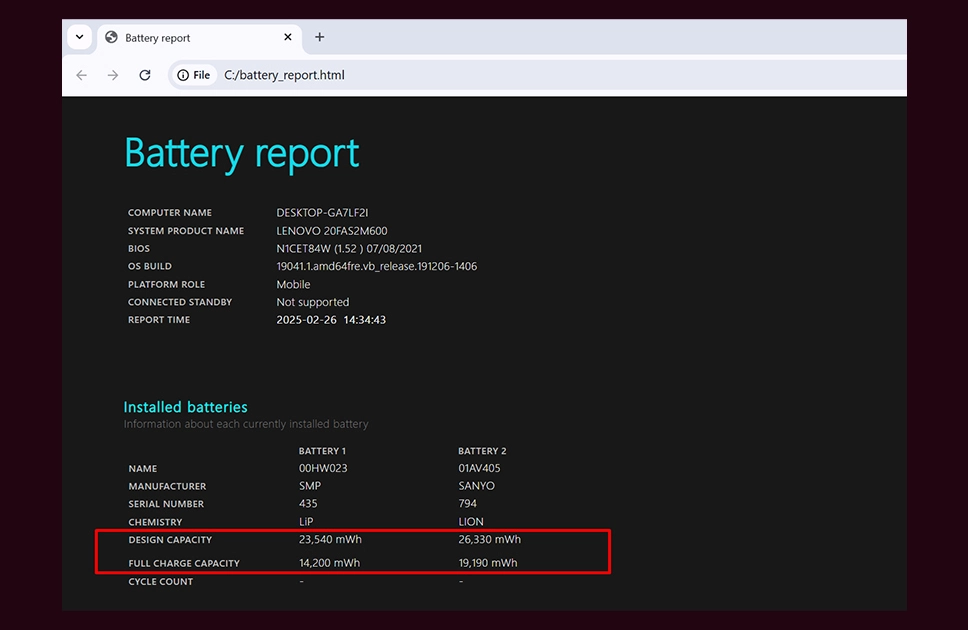This screenshot has height=630, width=968.
Task: Select connected standby value Not supported
Action: coord(312,302)
